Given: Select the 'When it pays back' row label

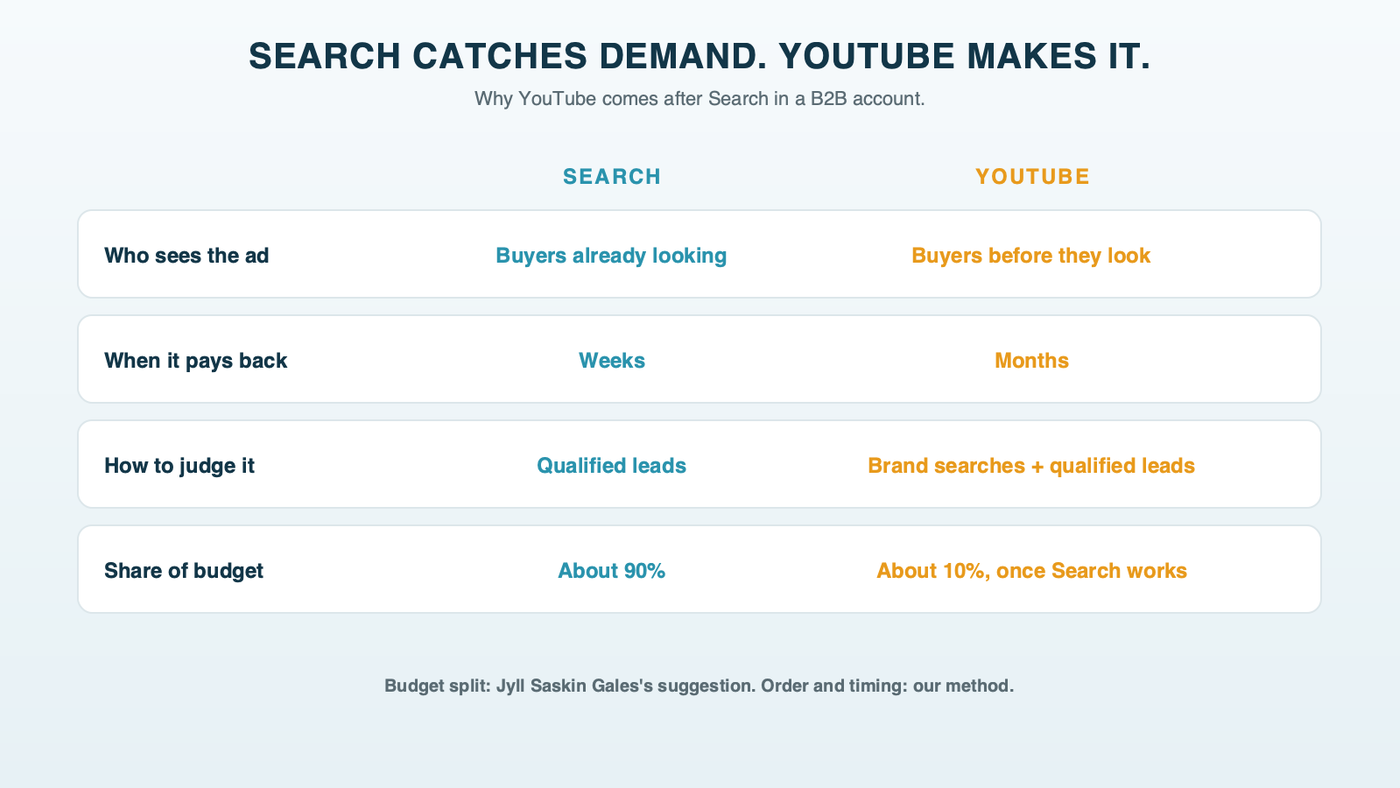Looking at the screenshot, I should pos(196,360).
